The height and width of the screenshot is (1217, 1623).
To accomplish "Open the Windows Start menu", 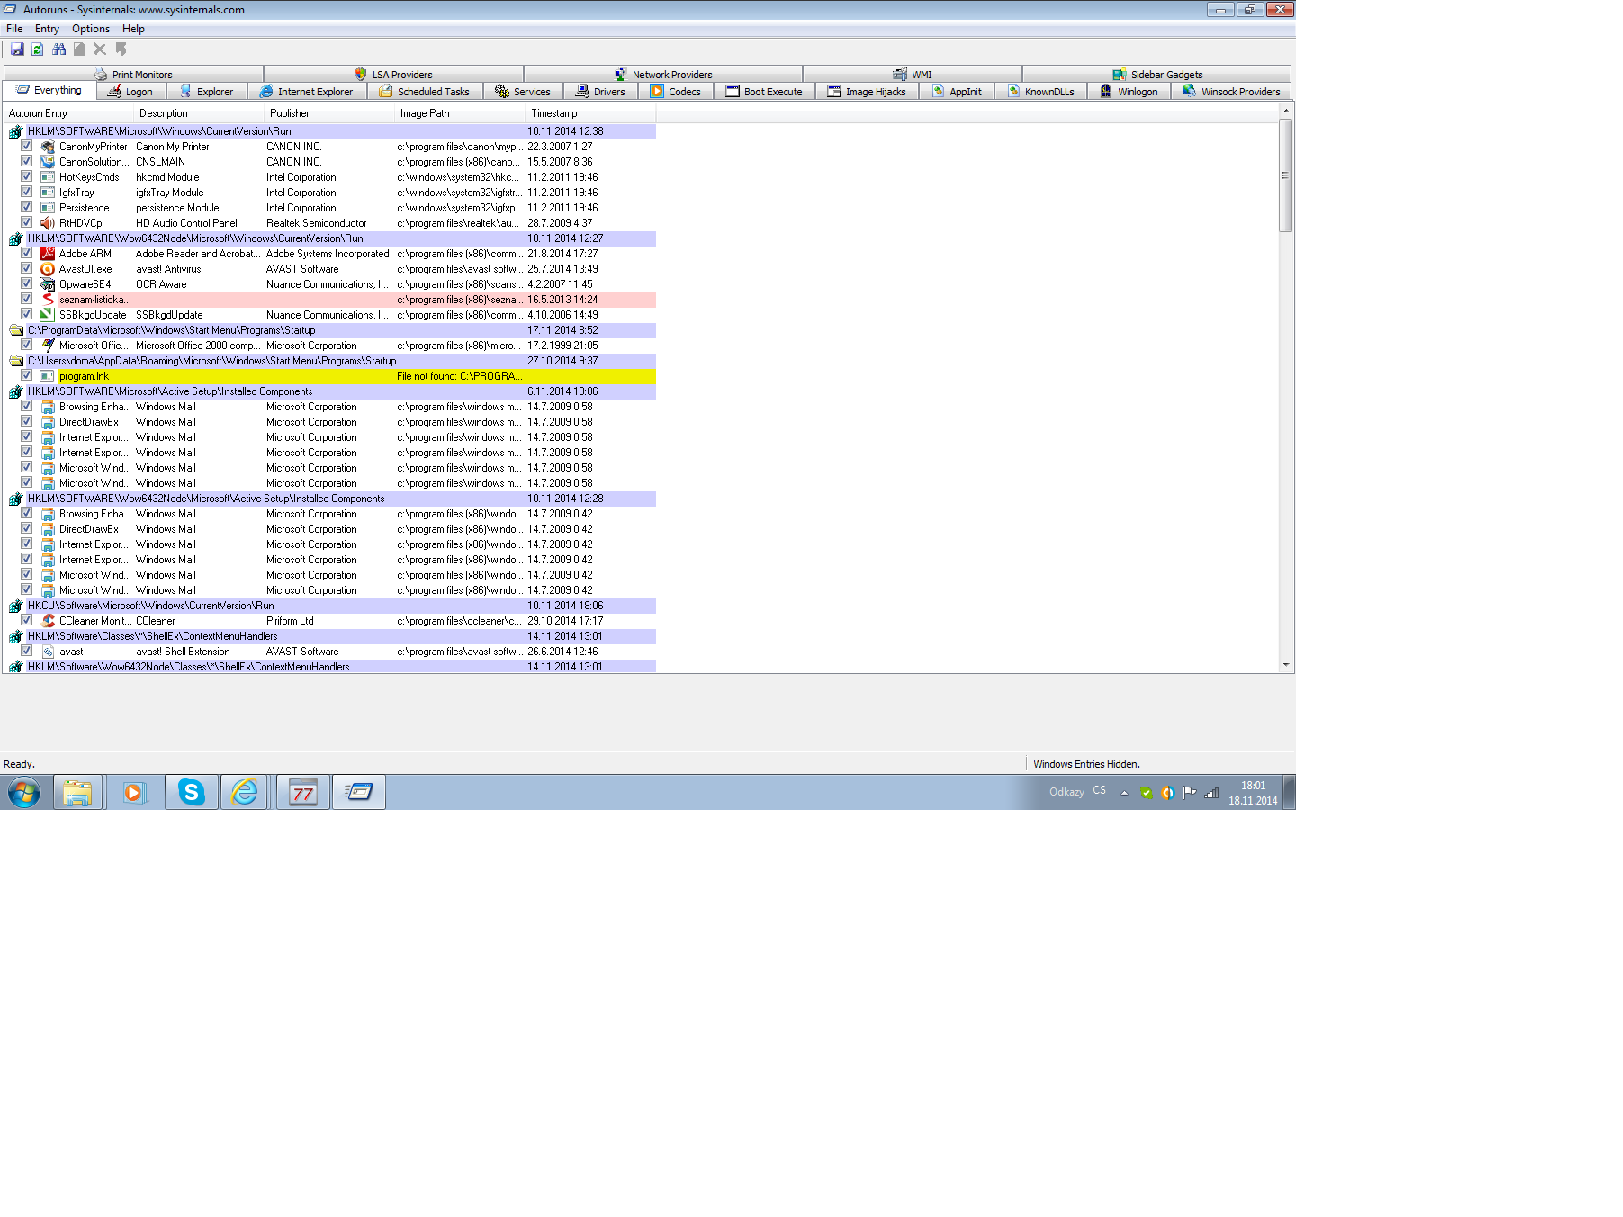I will [24, 793].
